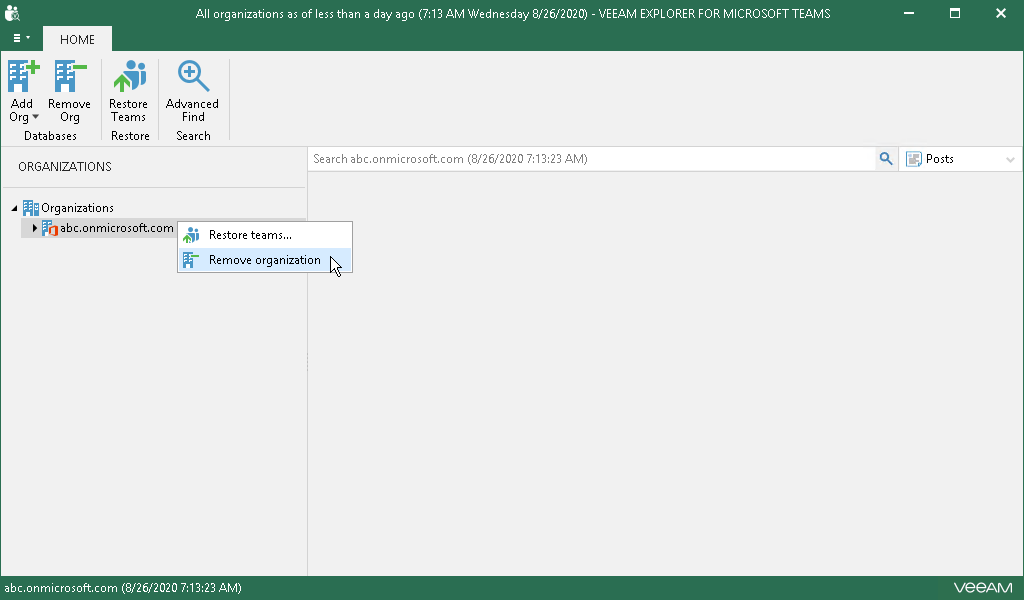Click the Posts category icon

coord(914,159)
